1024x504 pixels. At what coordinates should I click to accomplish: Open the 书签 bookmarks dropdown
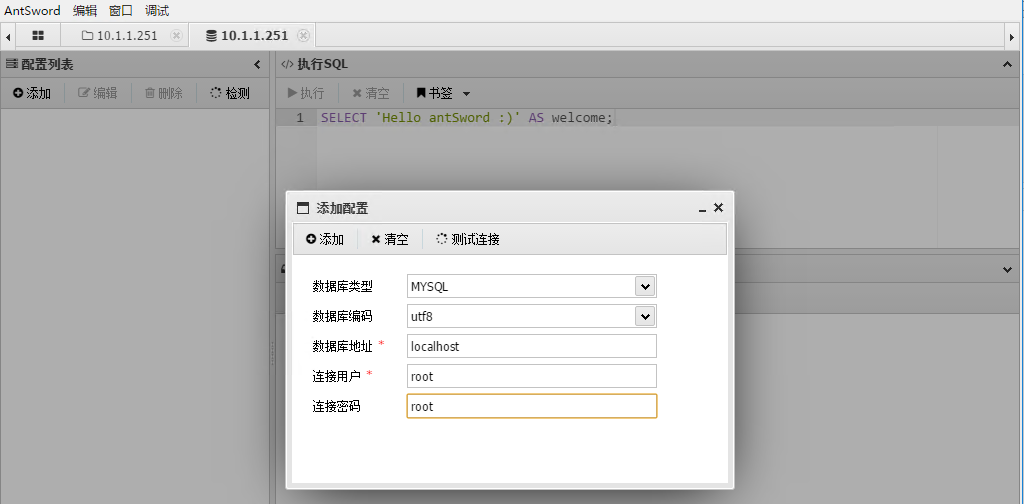pos(443,93)
